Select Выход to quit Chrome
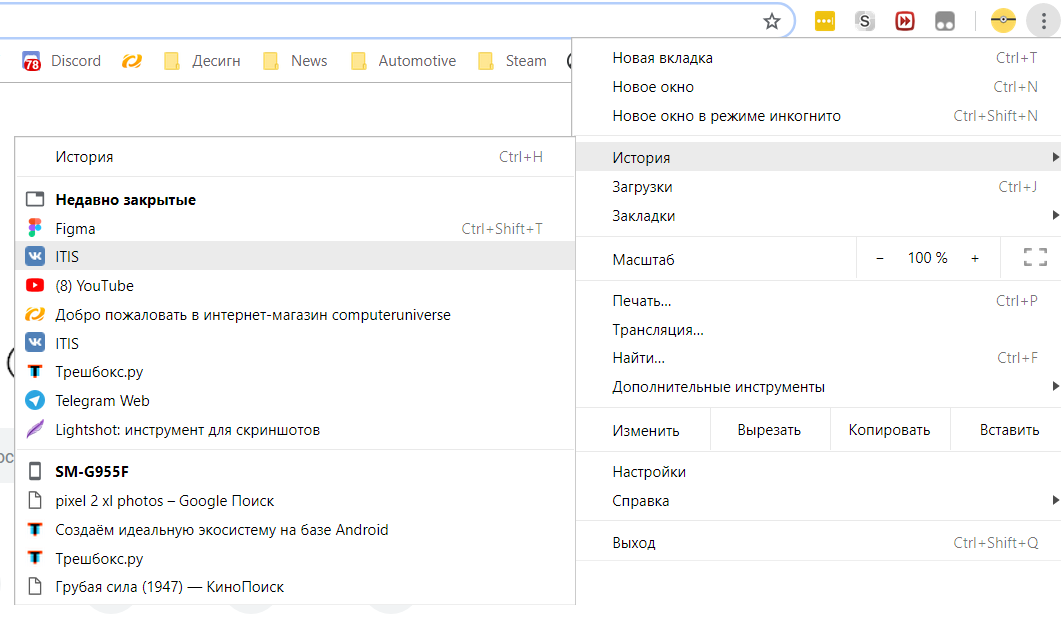1061x619 pixels. point(818,543)
